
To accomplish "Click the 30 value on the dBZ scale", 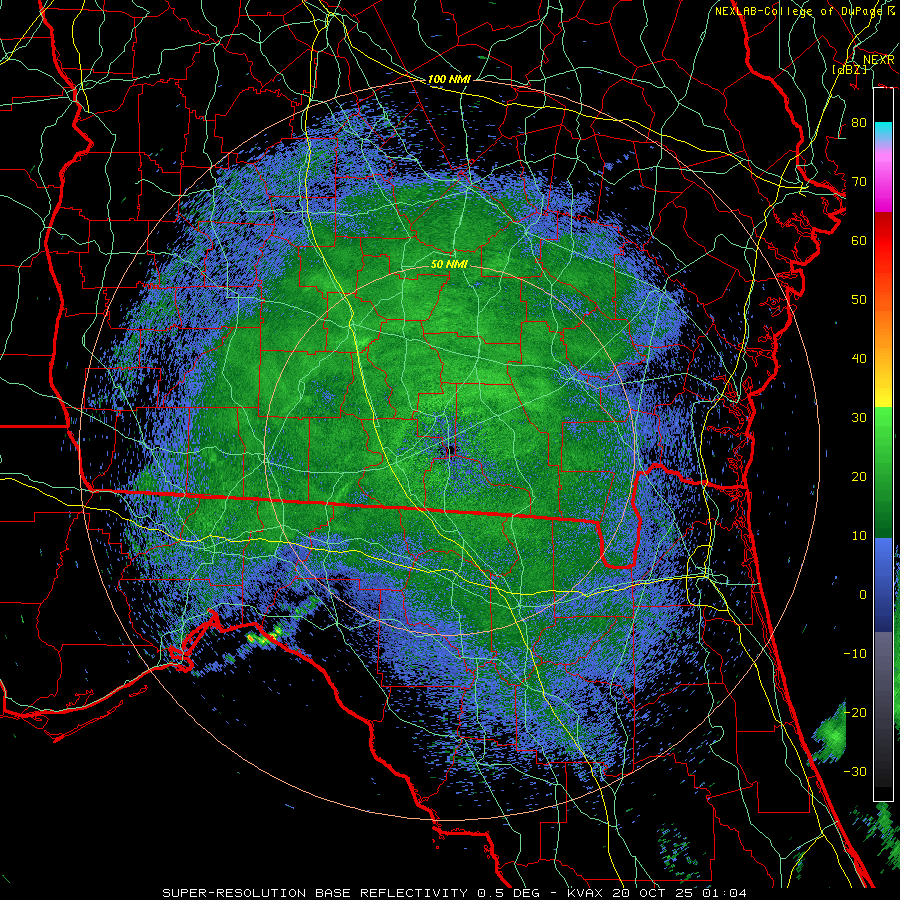I will pyautogui.click(x=859, y=418).
